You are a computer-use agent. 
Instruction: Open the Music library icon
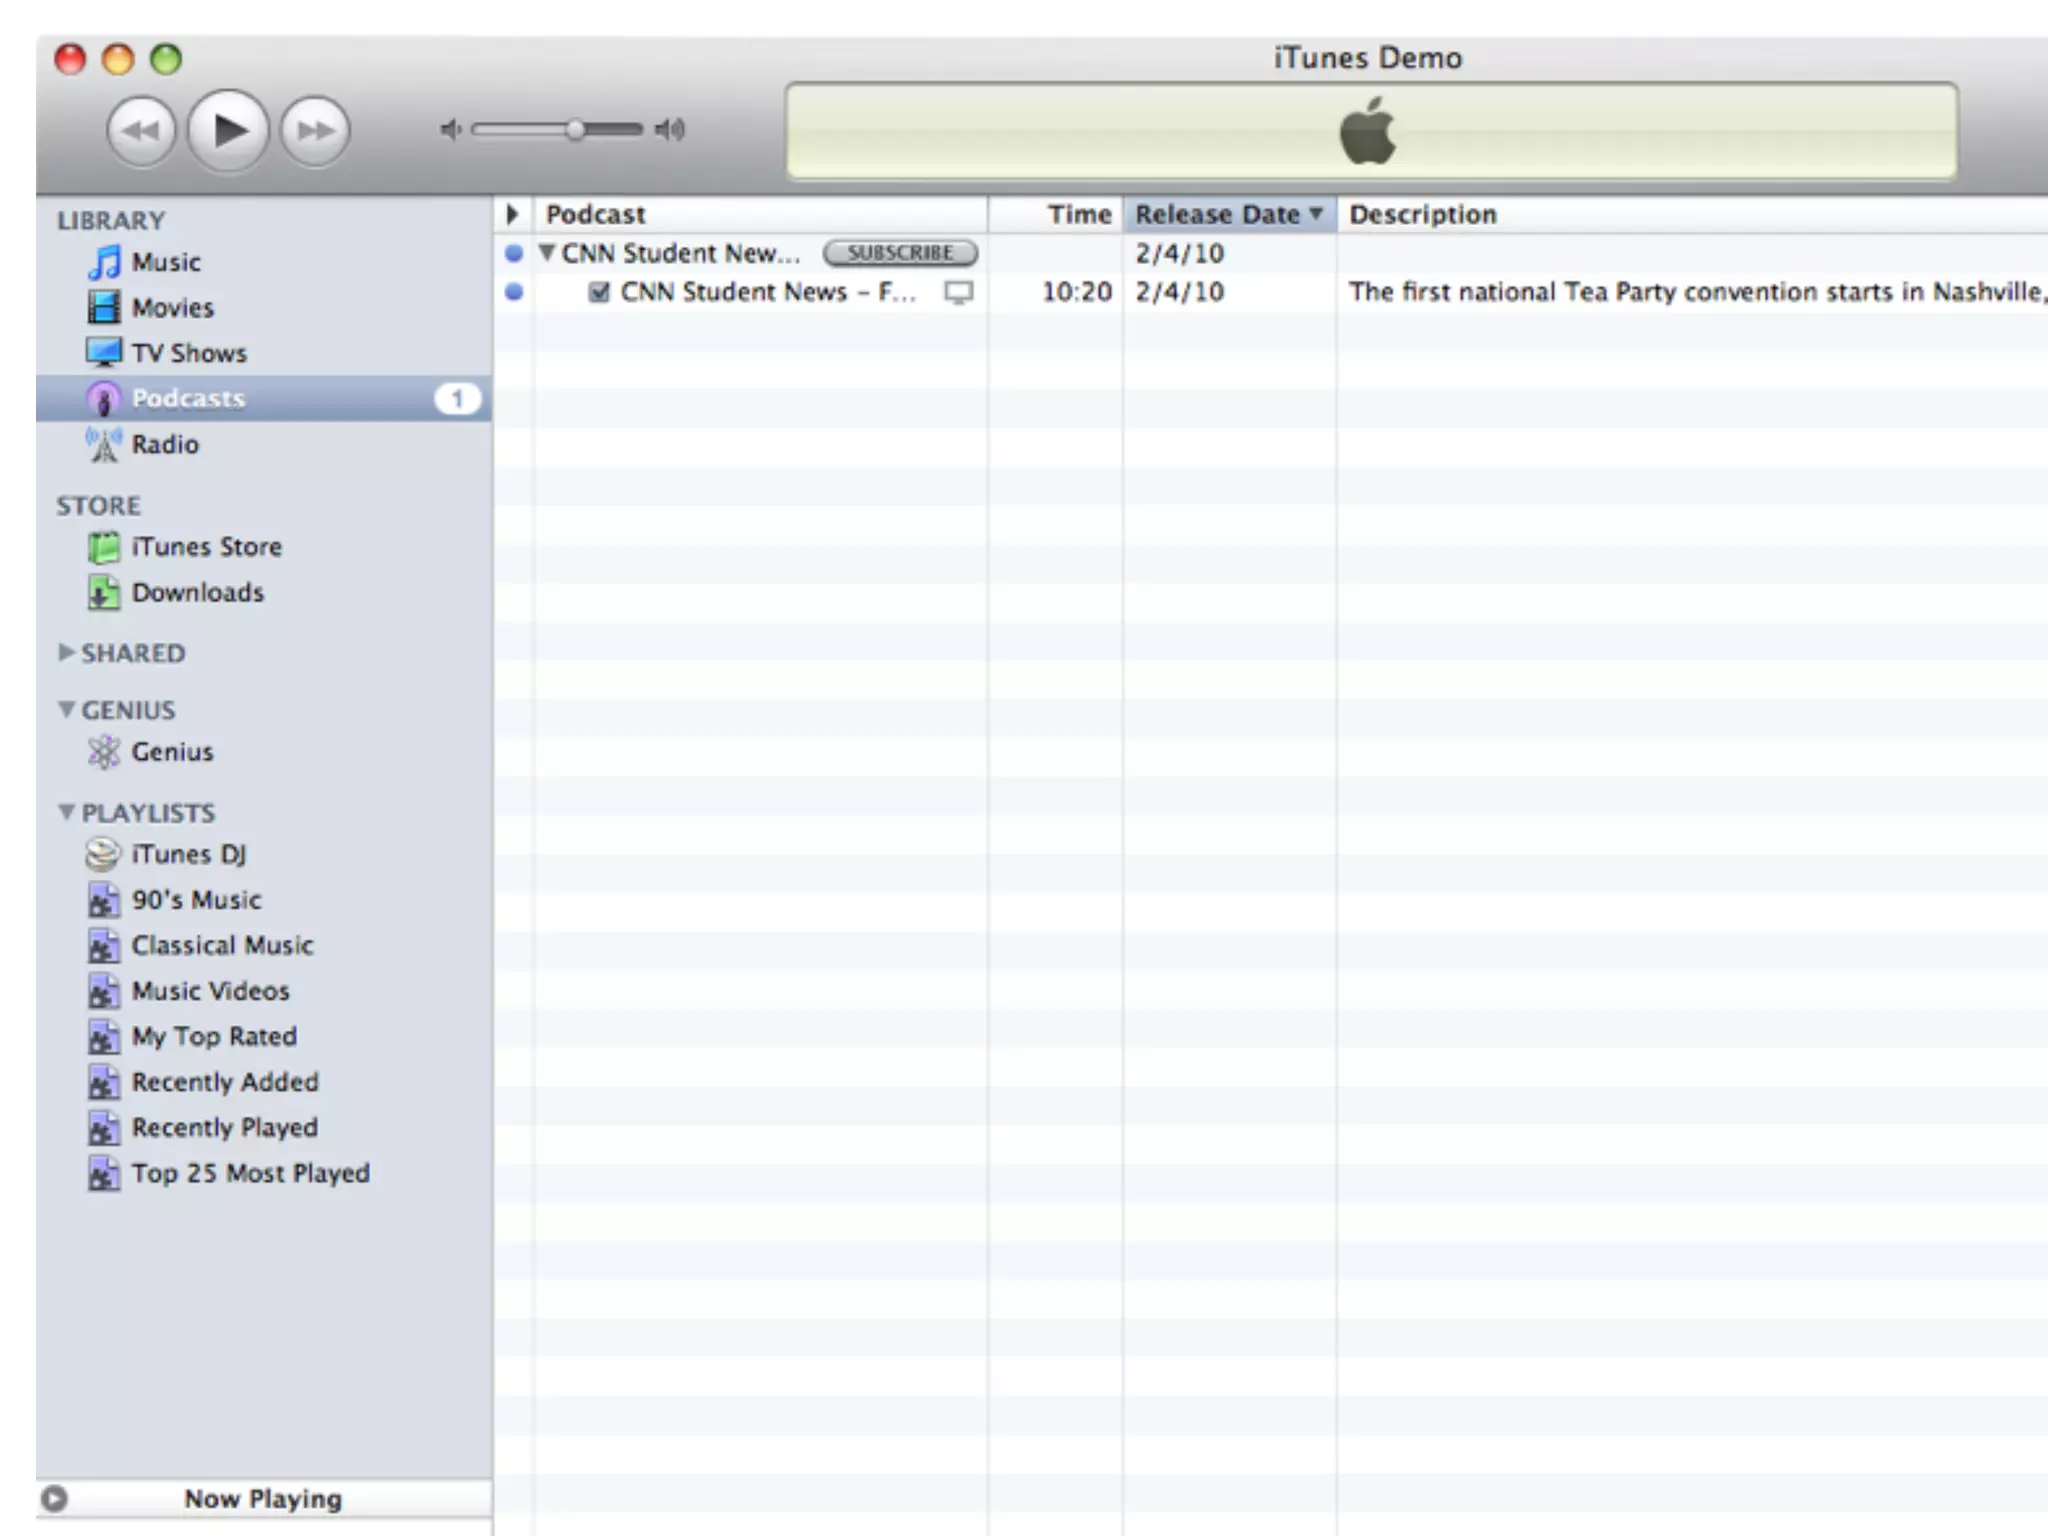(x=104, y=263)
